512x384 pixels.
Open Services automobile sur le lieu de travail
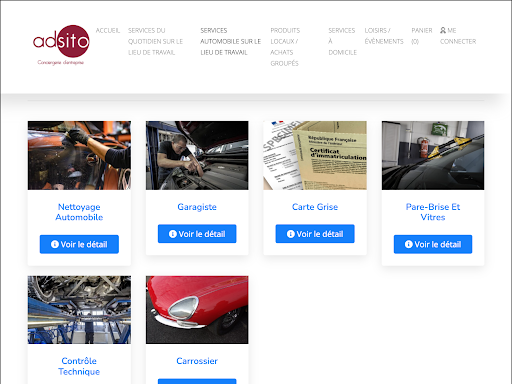(x=230, y=41)
